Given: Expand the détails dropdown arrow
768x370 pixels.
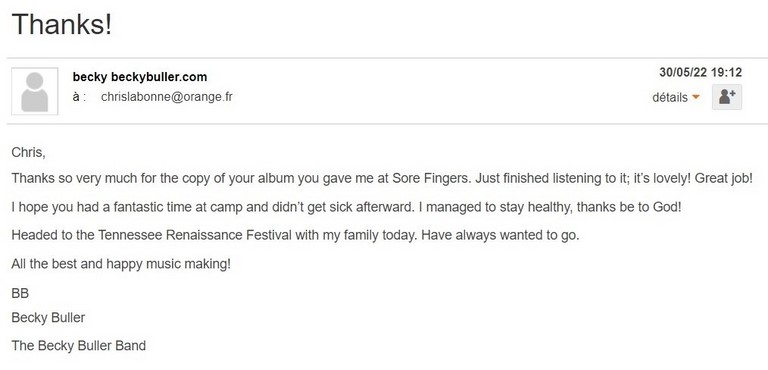Looking at the screenshot, I should pos(696,98).
